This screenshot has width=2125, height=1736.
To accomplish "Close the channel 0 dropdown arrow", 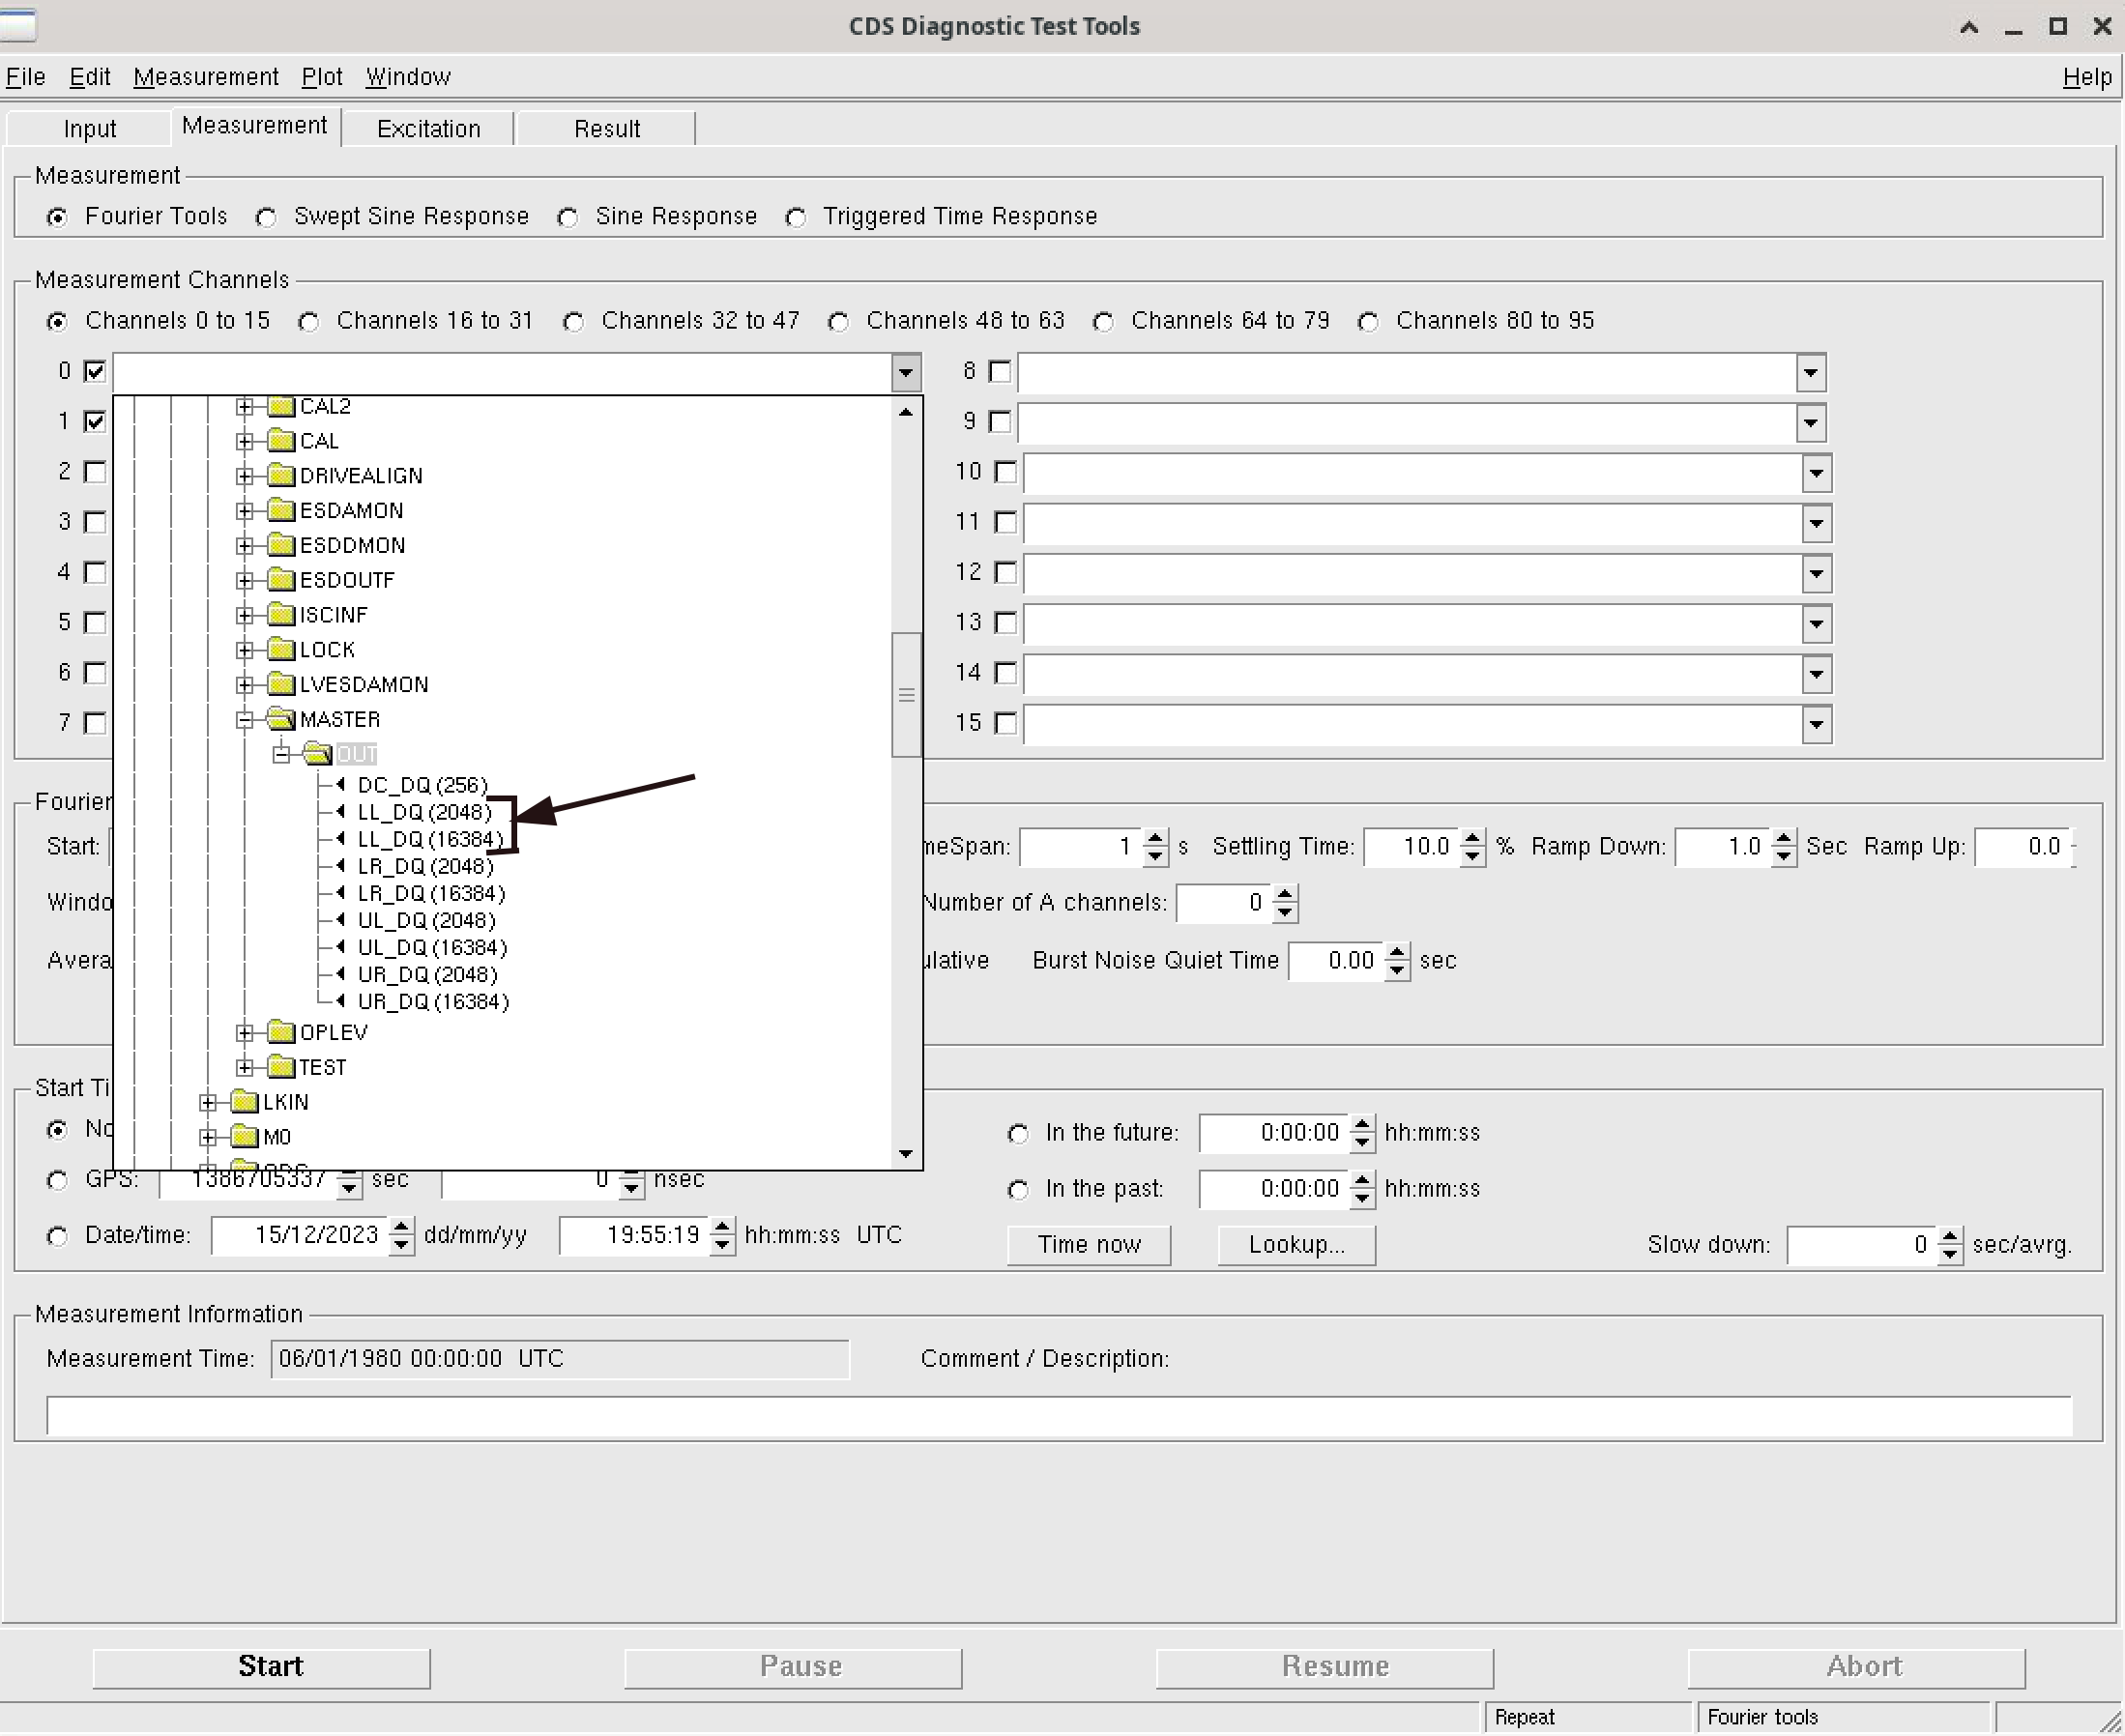I will coord(906,373).
